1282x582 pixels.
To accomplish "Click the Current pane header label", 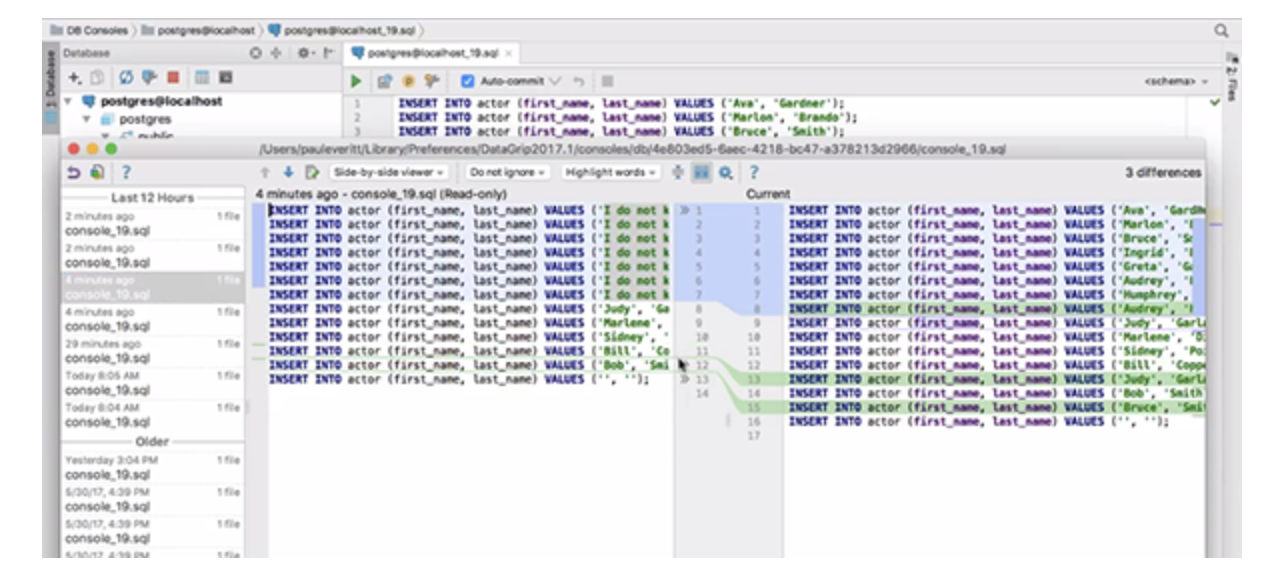I will pos(768,194).
